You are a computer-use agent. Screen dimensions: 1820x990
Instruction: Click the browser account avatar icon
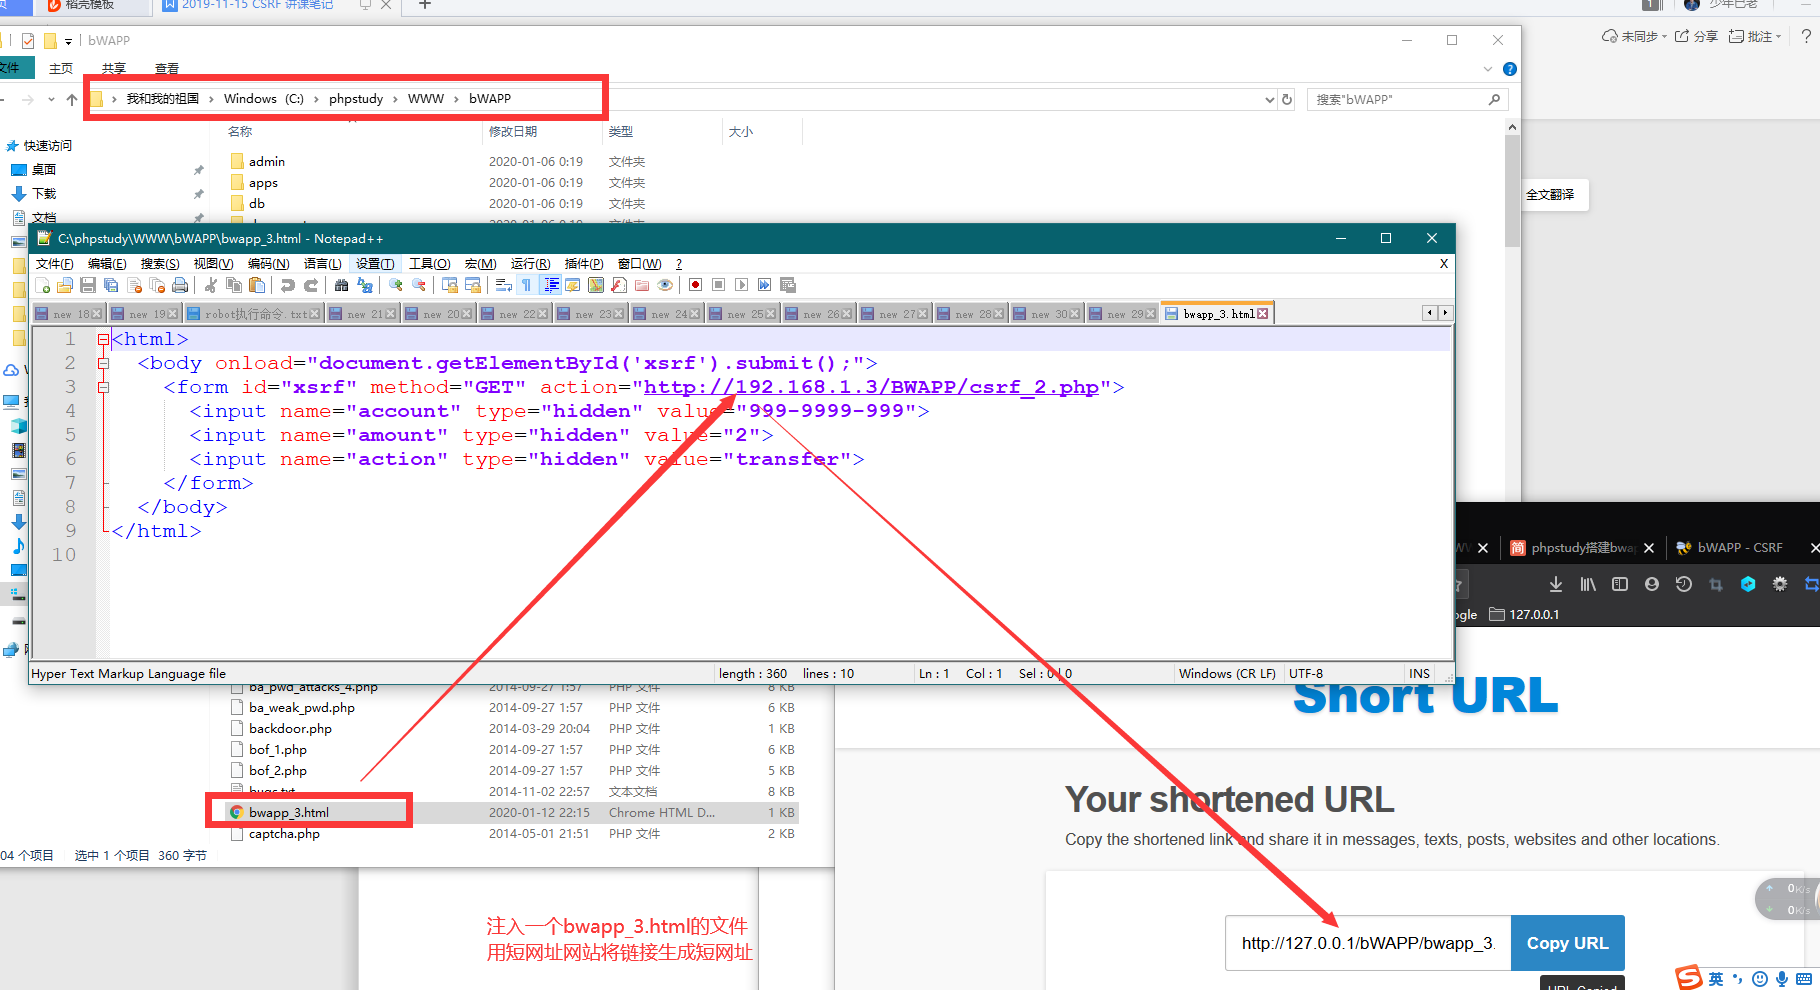(1652, 584)
